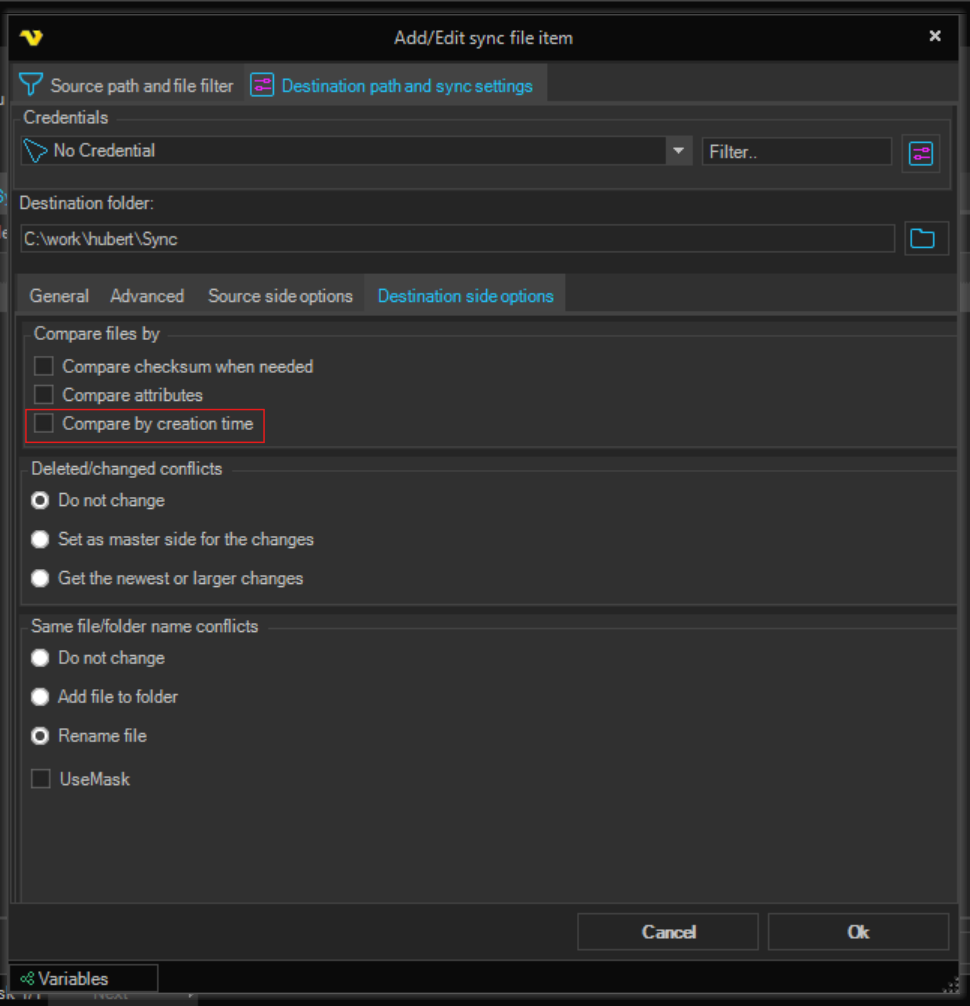
Task: Browse for destination folder with folder icon
Action: [x=921, y=239]
